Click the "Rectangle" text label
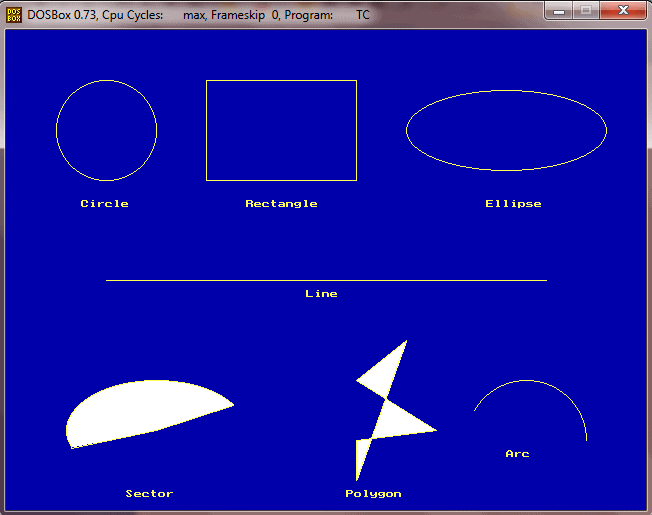Viewport: 652px width, 515px height. pos(281,204)
